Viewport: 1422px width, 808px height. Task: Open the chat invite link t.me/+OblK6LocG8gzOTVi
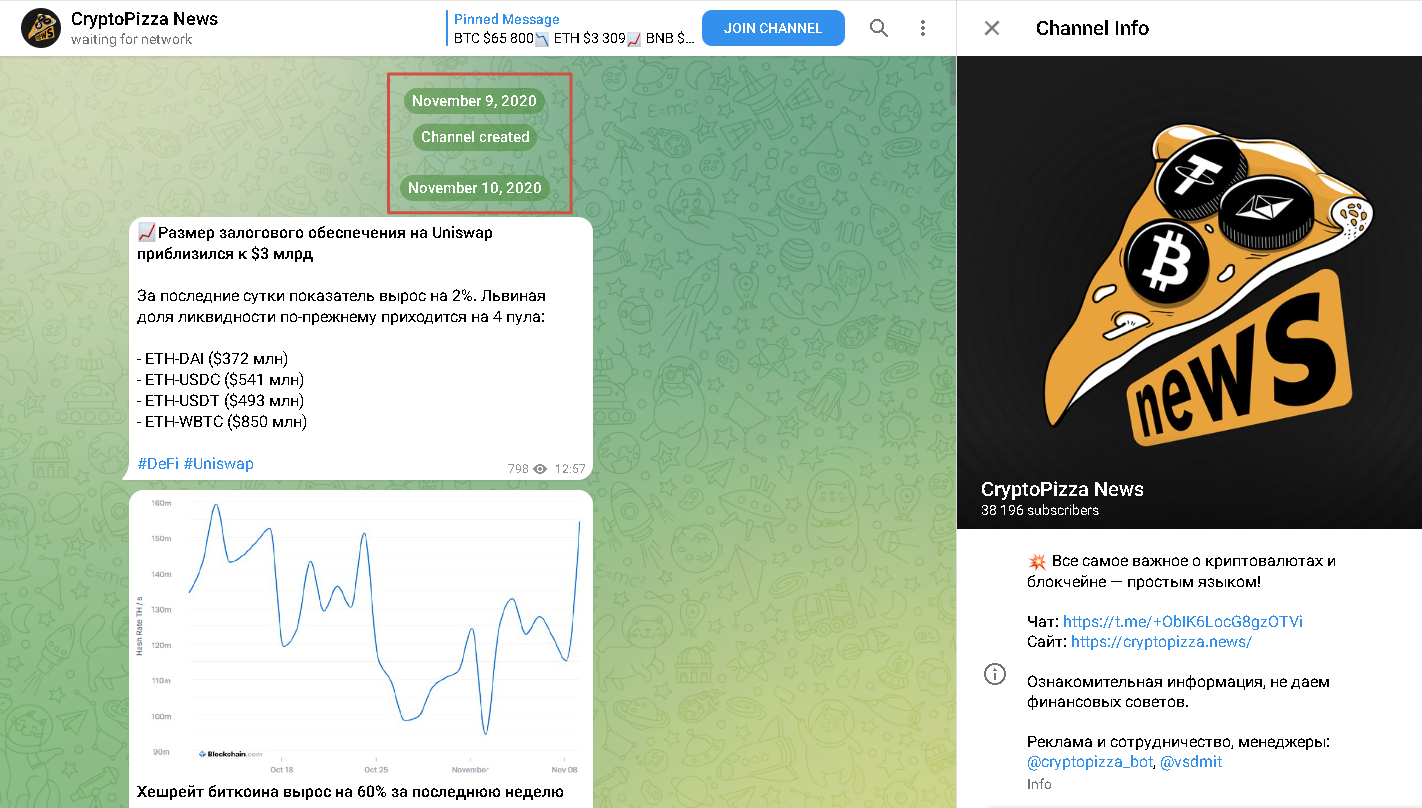tap(1183, 621)
